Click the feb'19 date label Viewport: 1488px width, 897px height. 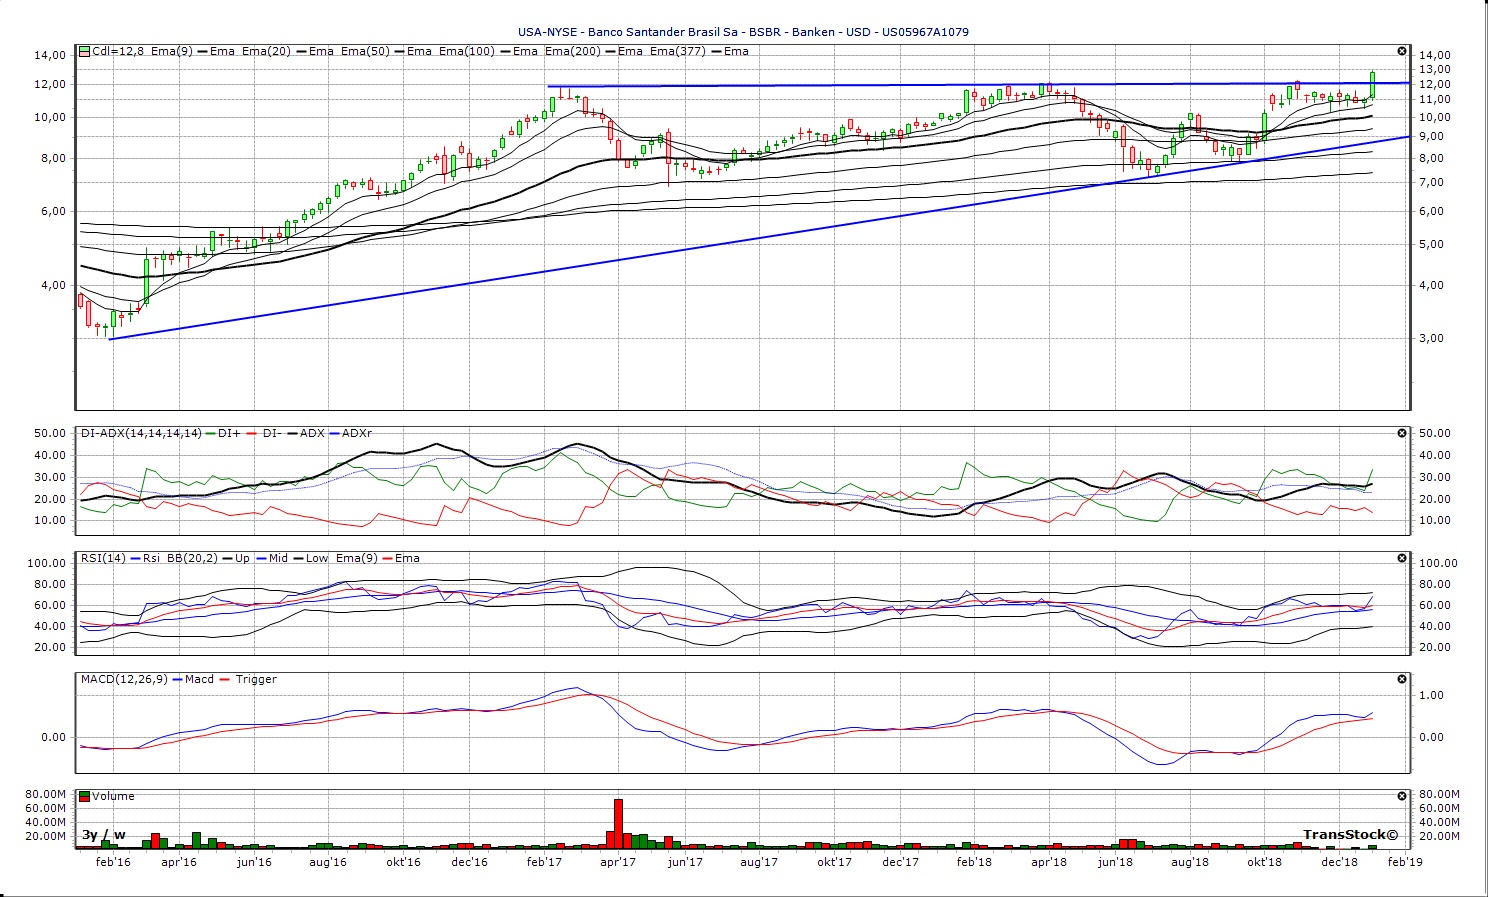[x=1405, y=862]
